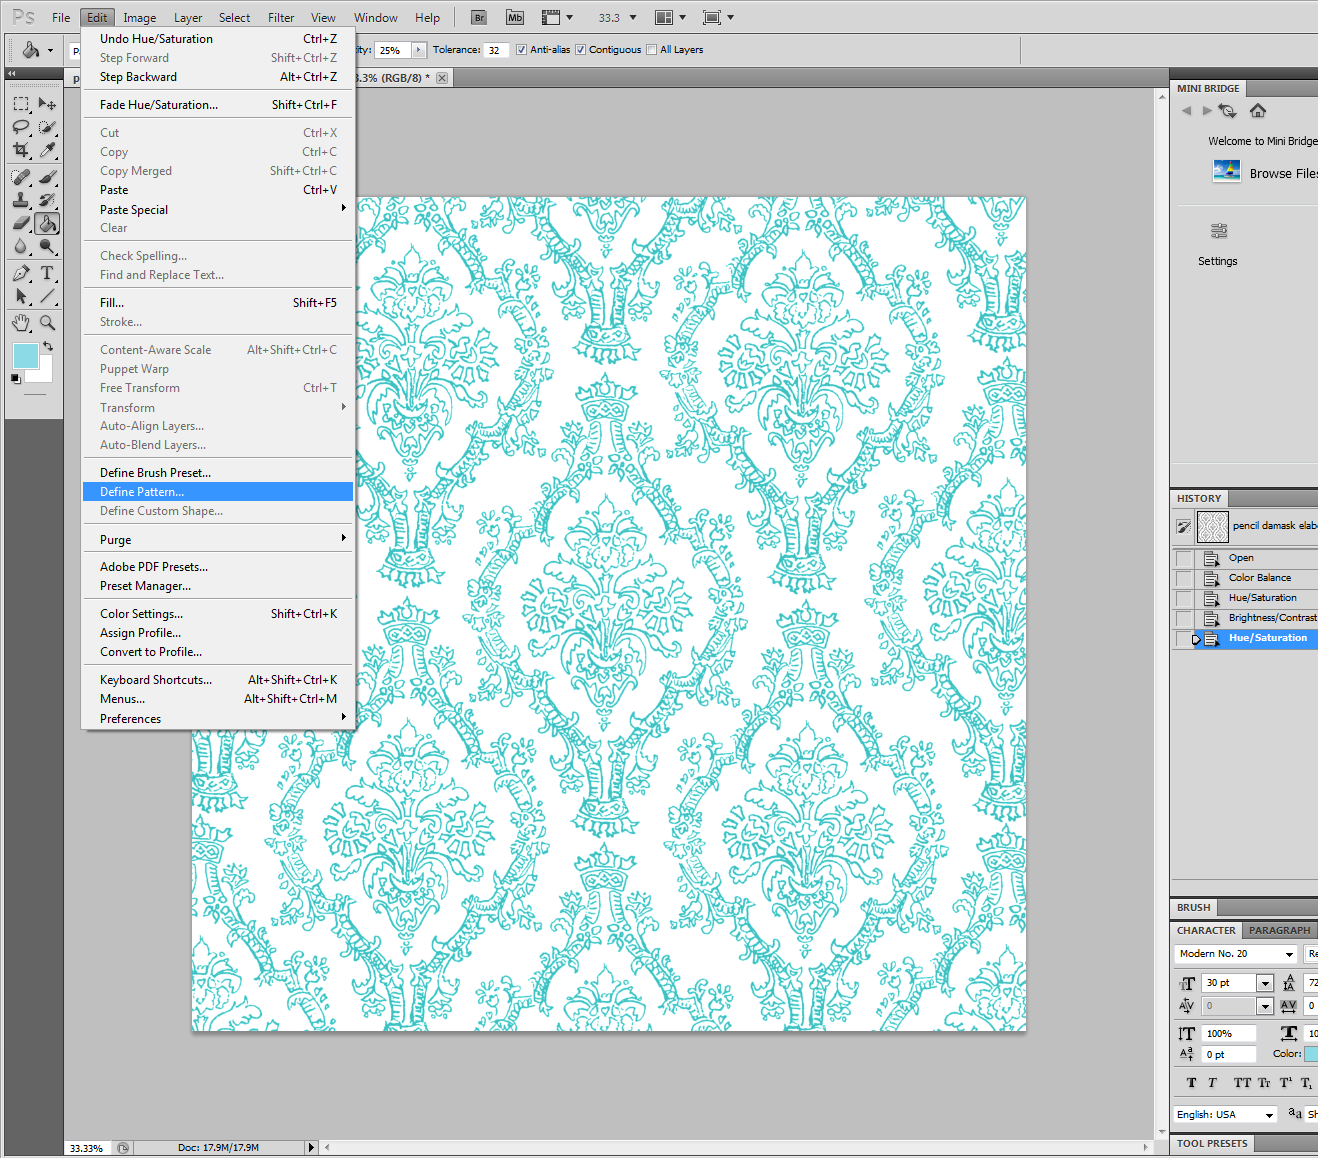Image resolution: width=1318 pixels, height=1158 pixels.
Task: Select the Lasso tool
Action: coord(20,127)
